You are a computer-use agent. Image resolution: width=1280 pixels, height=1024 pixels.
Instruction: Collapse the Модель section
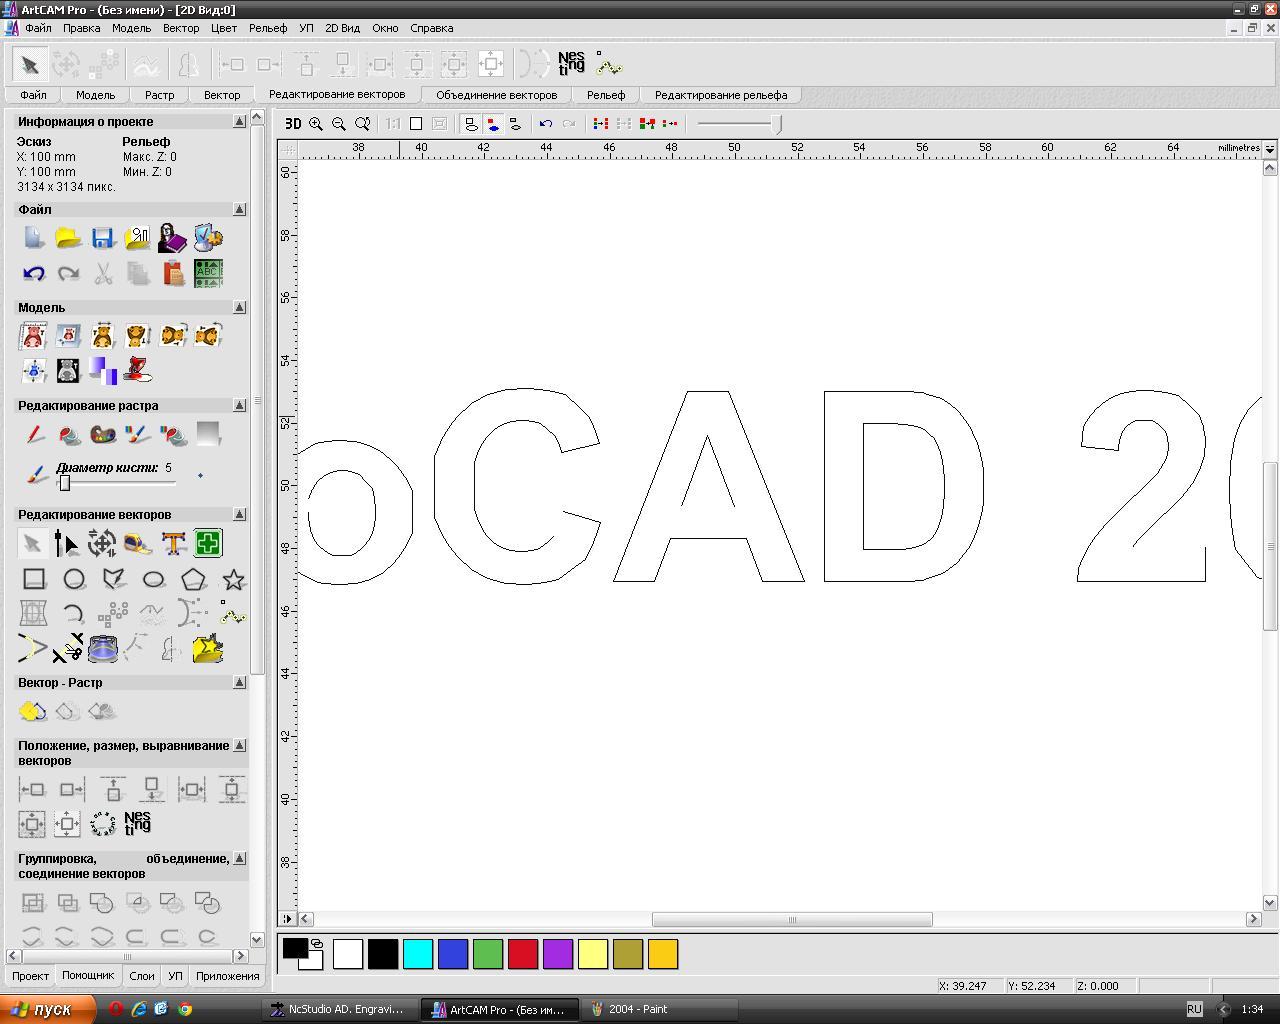coord(239,307)
